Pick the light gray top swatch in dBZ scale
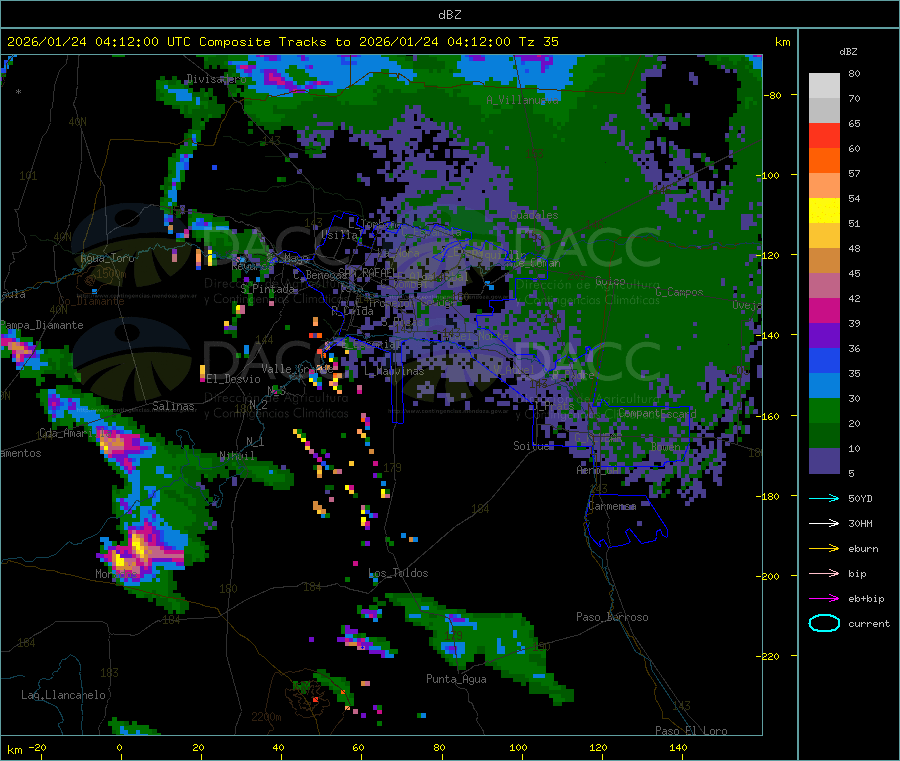900x761 pixels. [x=824, y=86]
